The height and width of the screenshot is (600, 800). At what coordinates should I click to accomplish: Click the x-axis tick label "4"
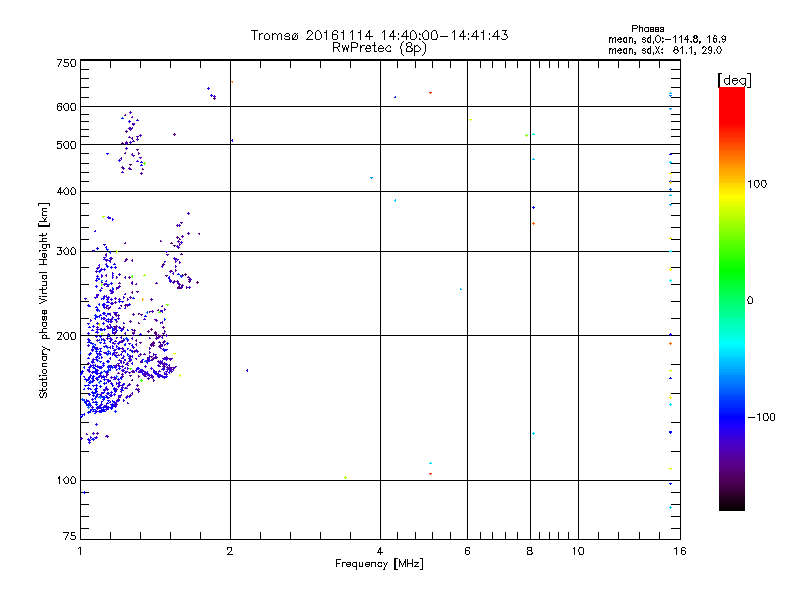coord(380,551)
